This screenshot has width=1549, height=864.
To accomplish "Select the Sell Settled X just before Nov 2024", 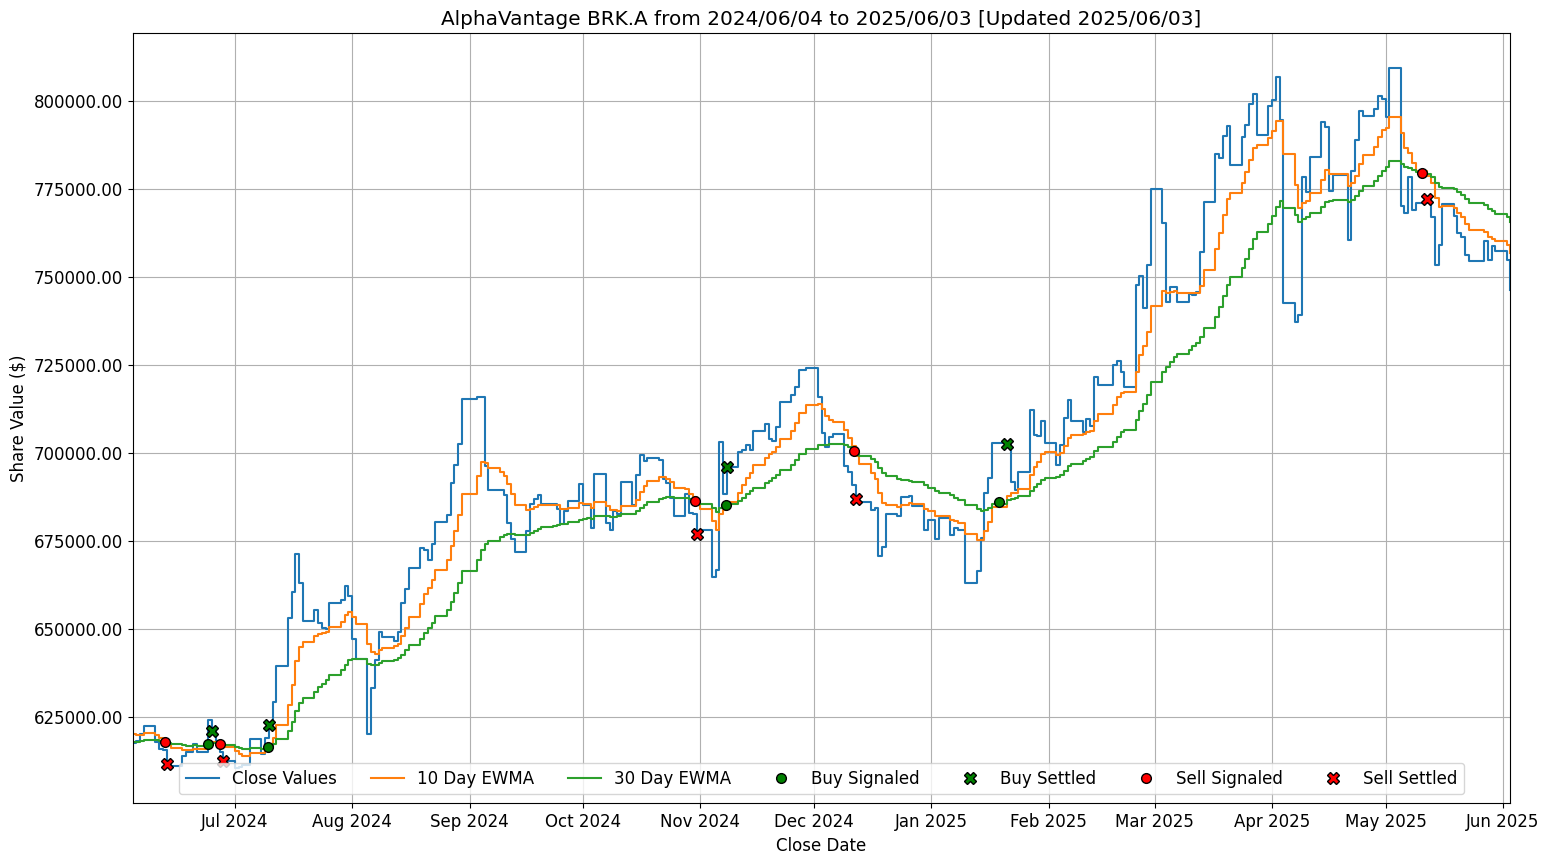I will click(x=697, y=534).
